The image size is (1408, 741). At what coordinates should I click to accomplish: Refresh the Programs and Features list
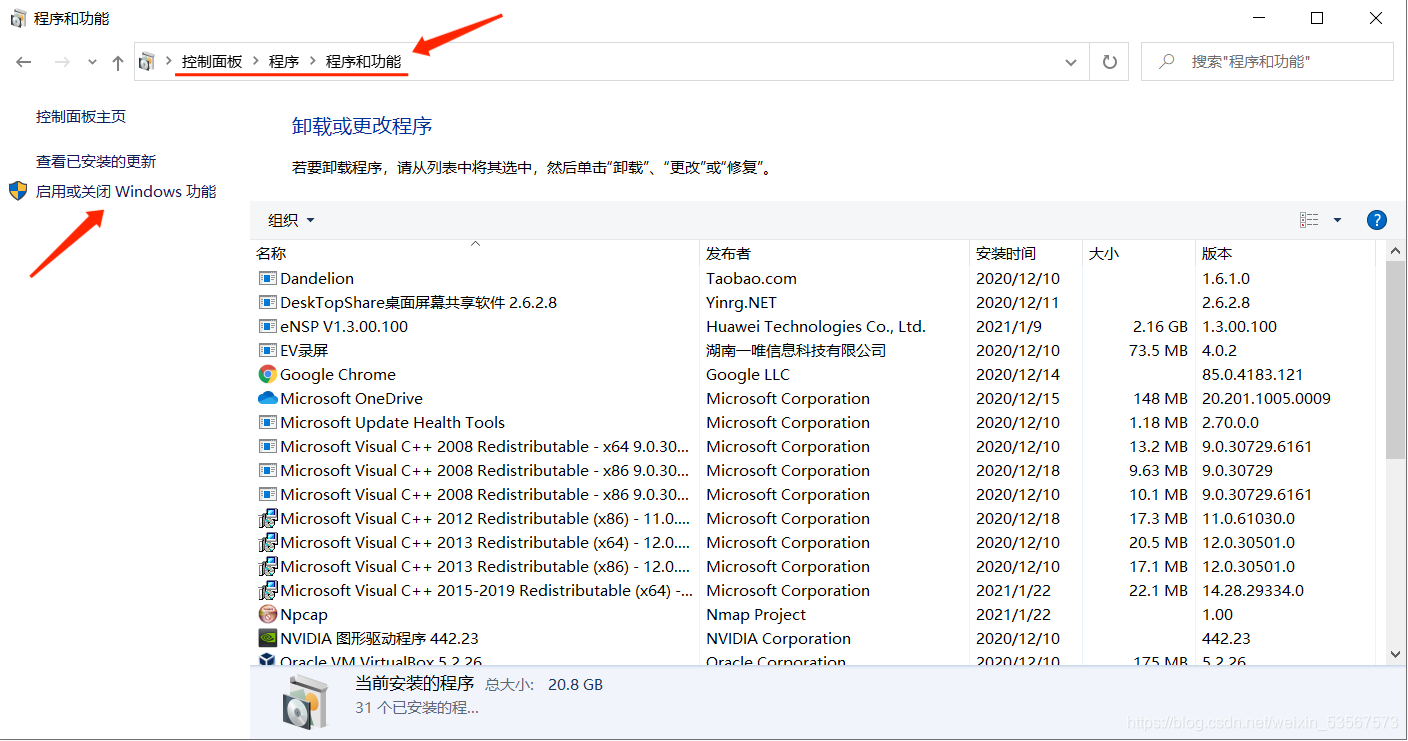tap(1109, 62)
